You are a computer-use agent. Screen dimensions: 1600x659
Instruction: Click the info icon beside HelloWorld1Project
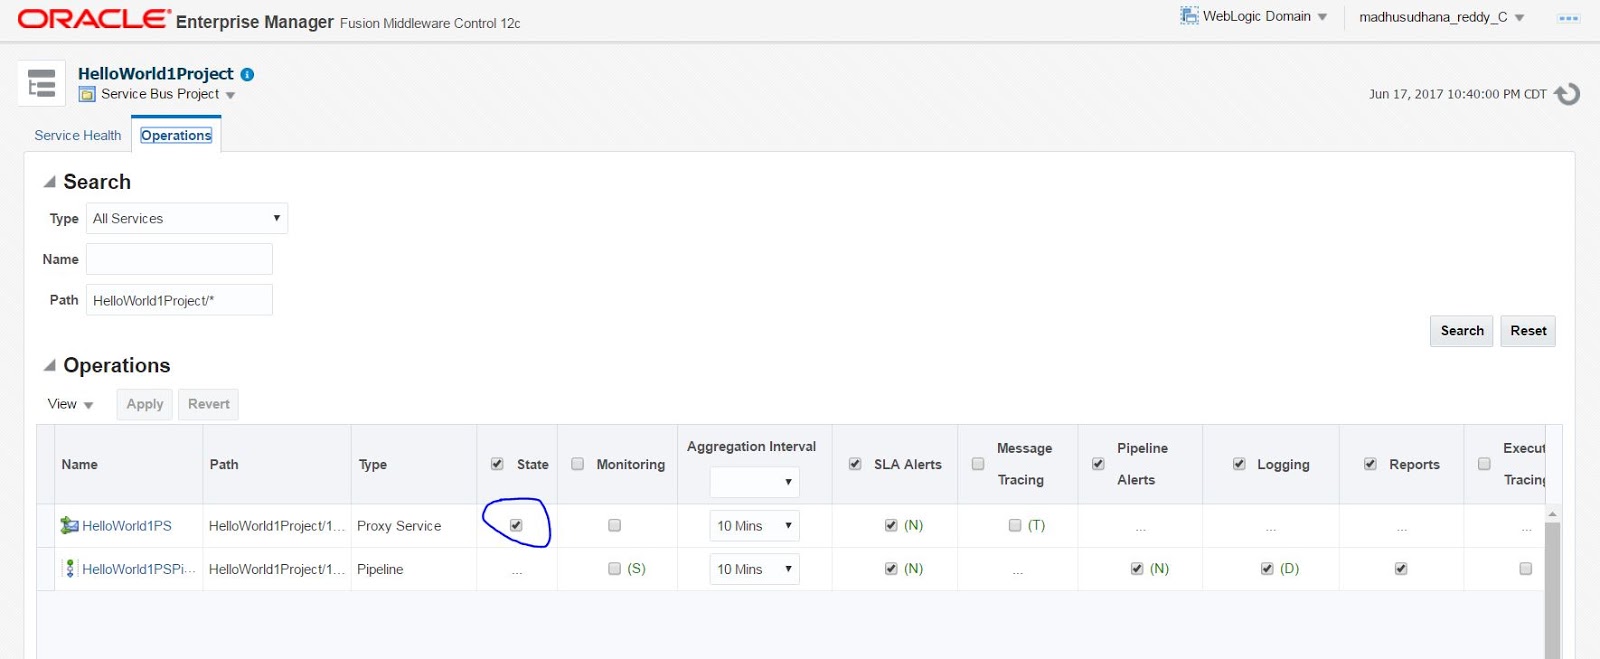[x=248, y=74]
